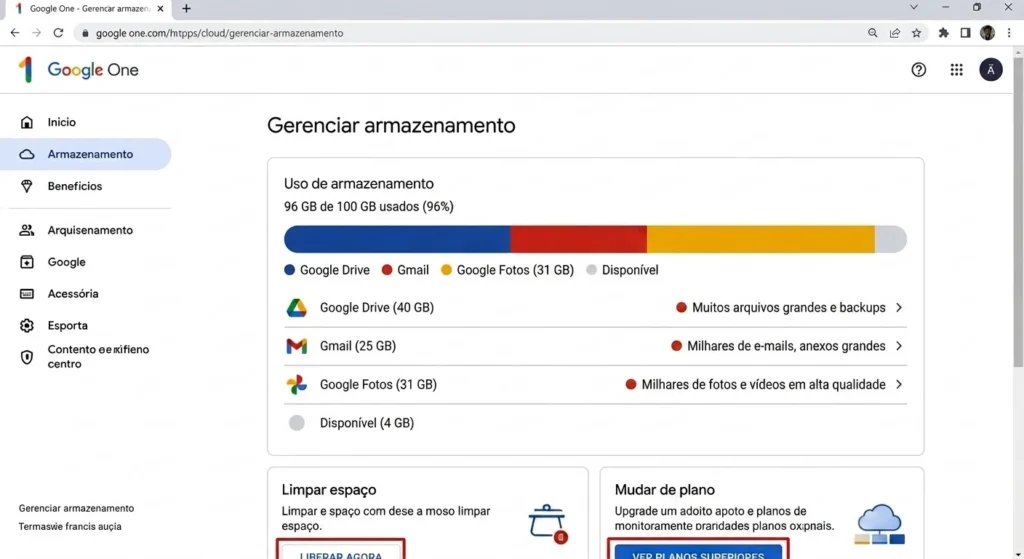Go back using browser back arrow

(x=15, y=33)
